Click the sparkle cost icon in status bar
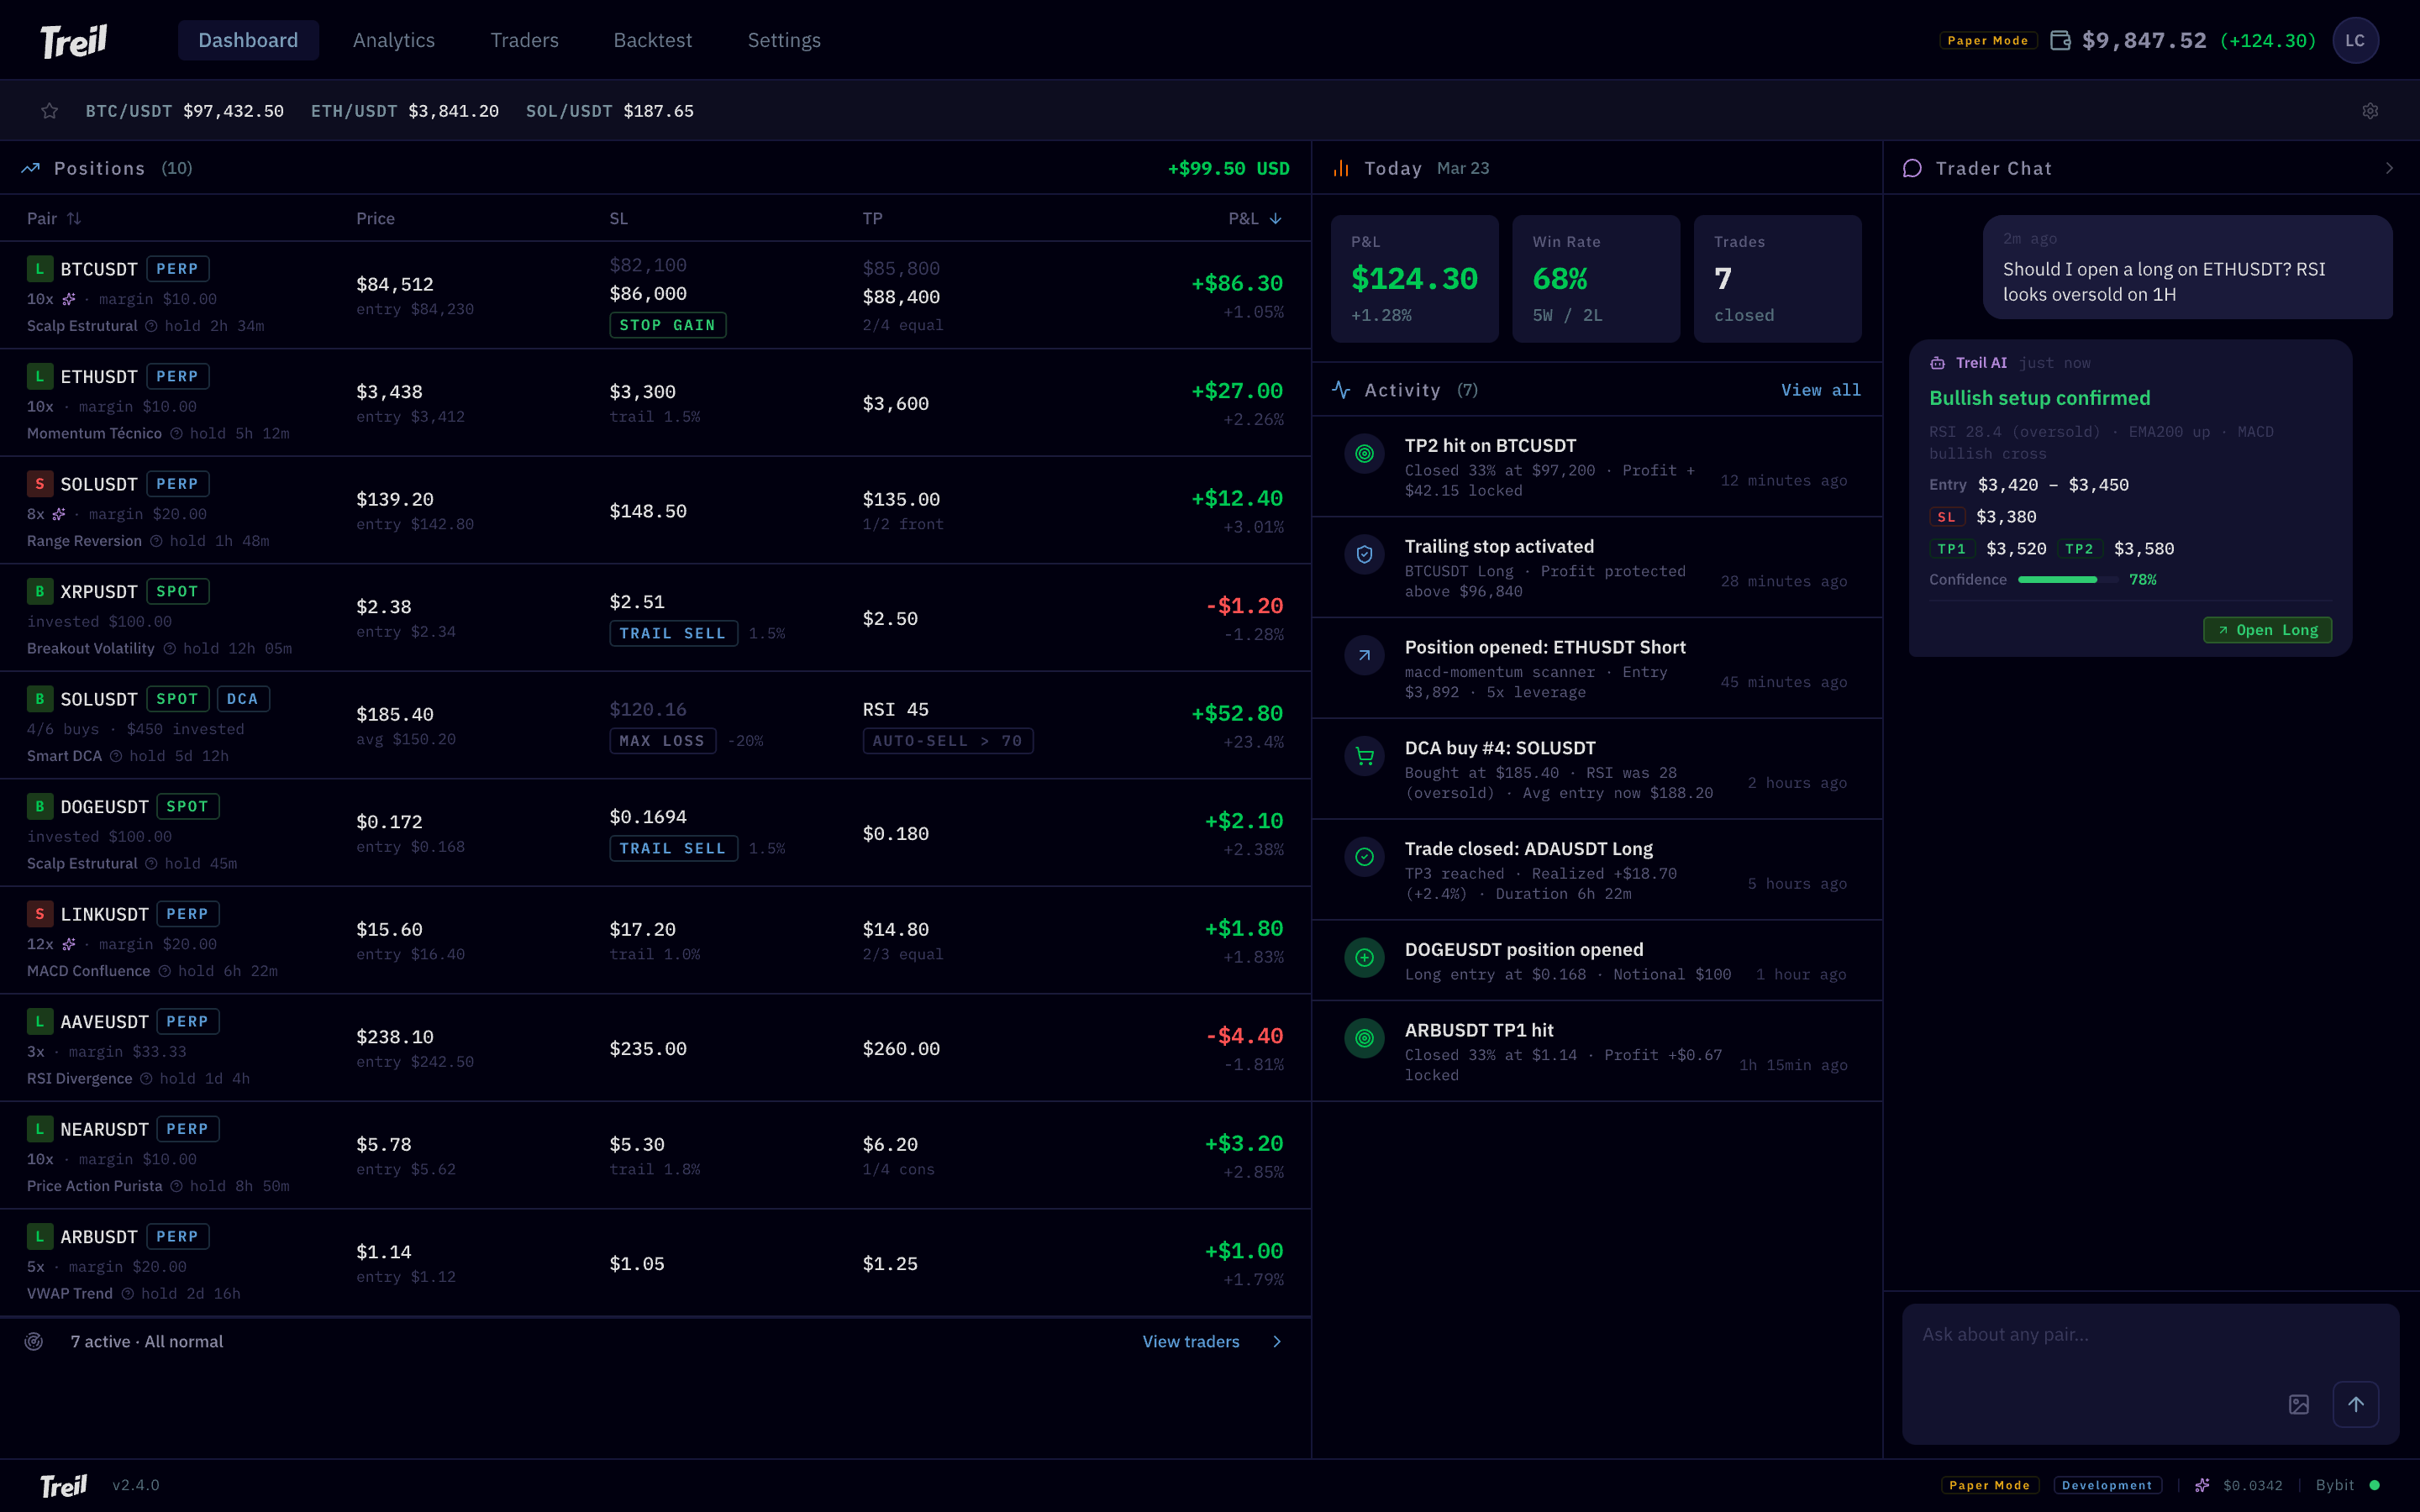 (2201, 1486)
